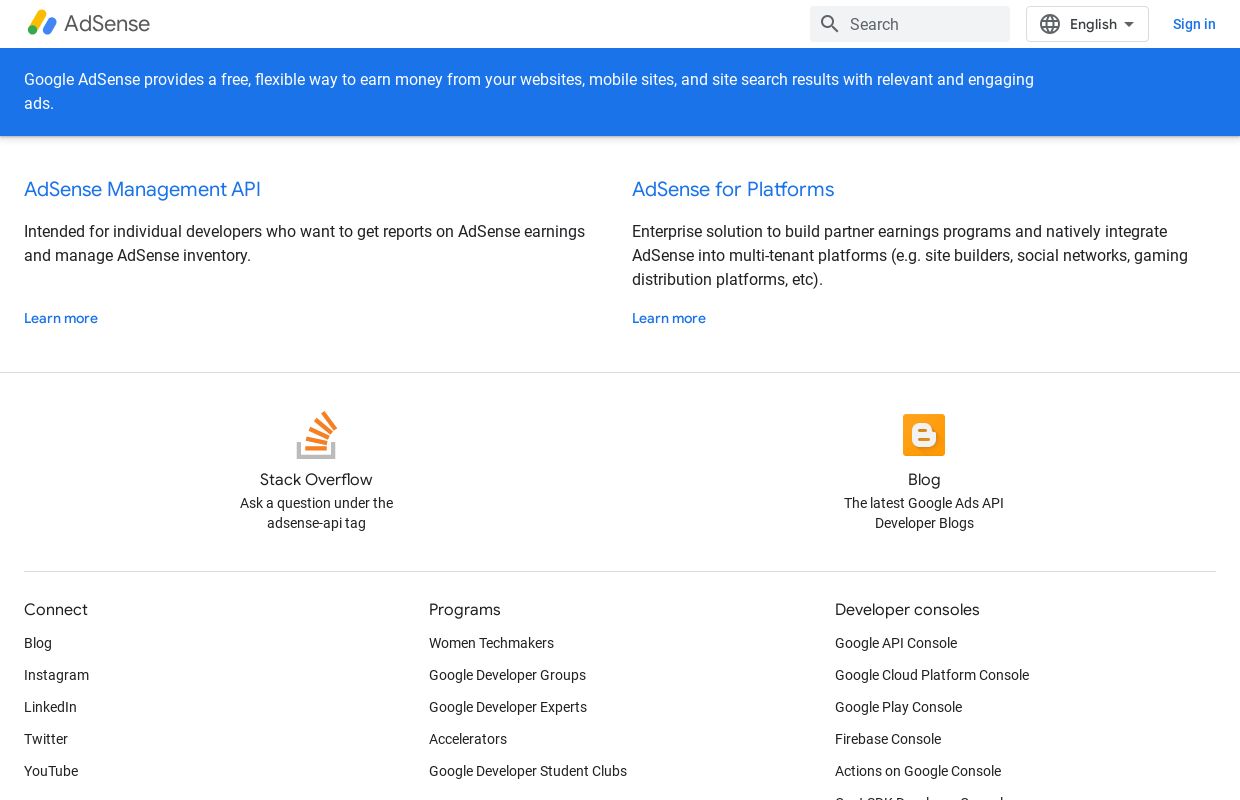Open Actions on Google Console link

918,771
